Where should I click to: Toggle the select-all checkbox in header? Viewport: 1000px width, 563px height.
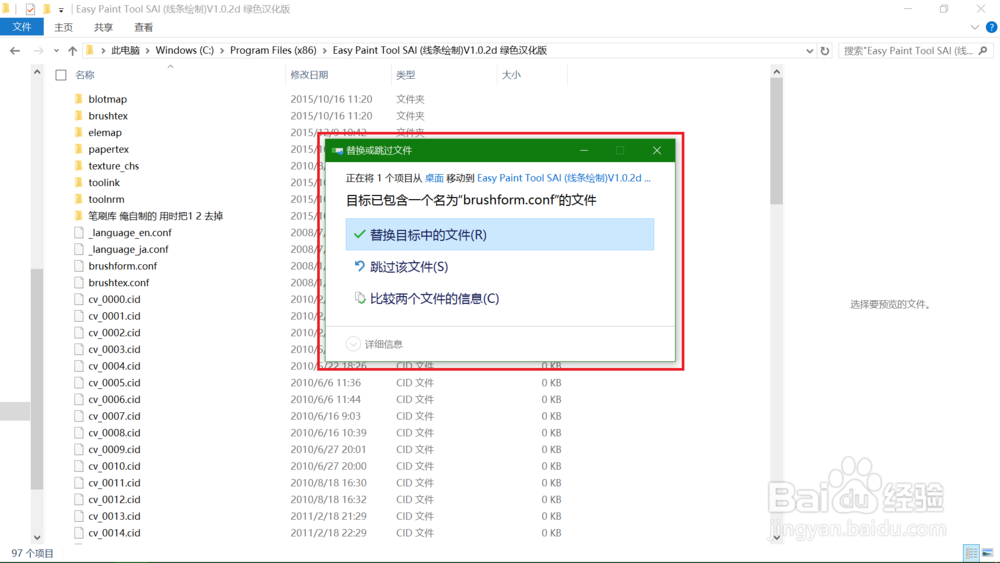pyautogui.click(x=61, y=75)
